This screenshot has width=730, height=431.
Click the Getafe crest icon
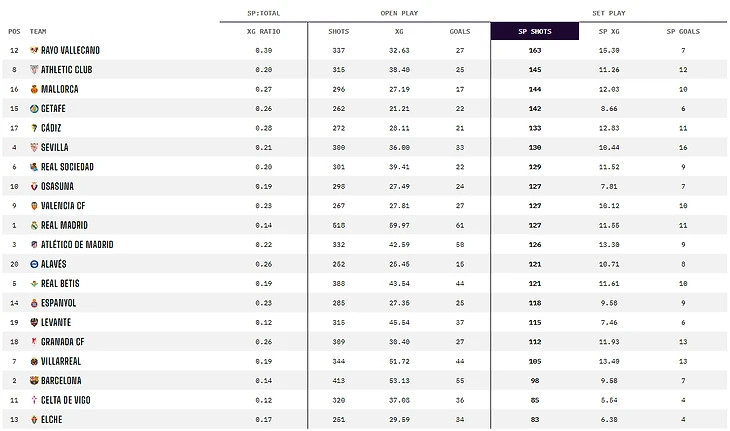pos(34,108)
